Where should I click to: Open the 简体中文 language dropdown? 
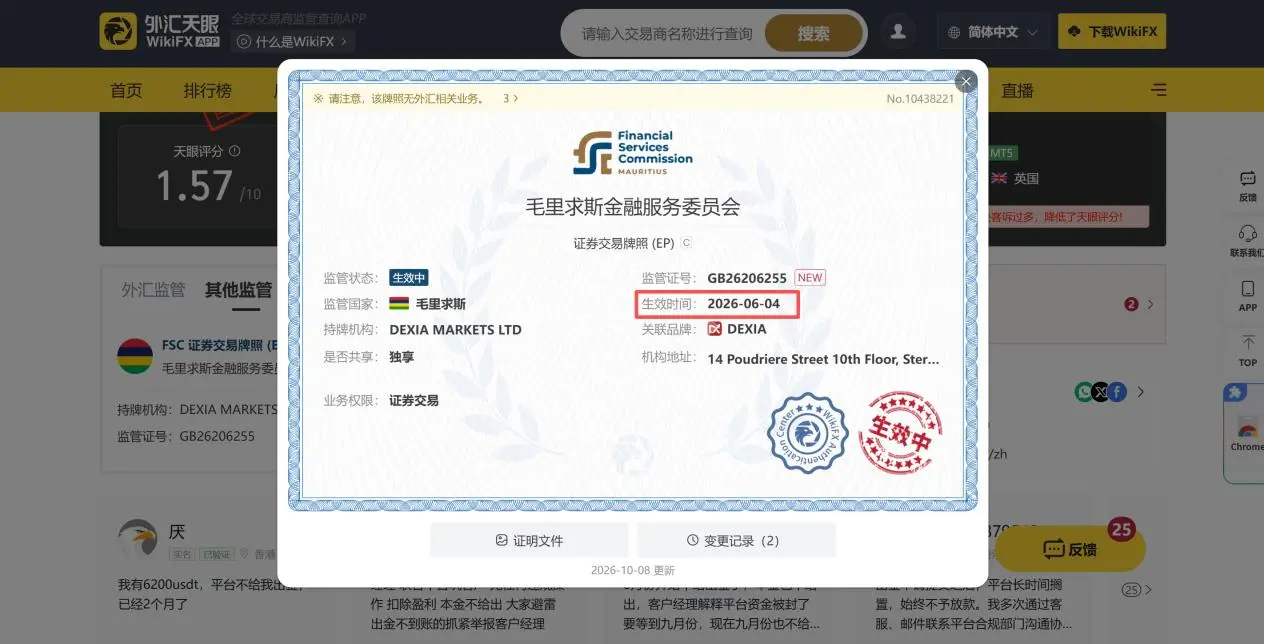(x=993, y=32)
